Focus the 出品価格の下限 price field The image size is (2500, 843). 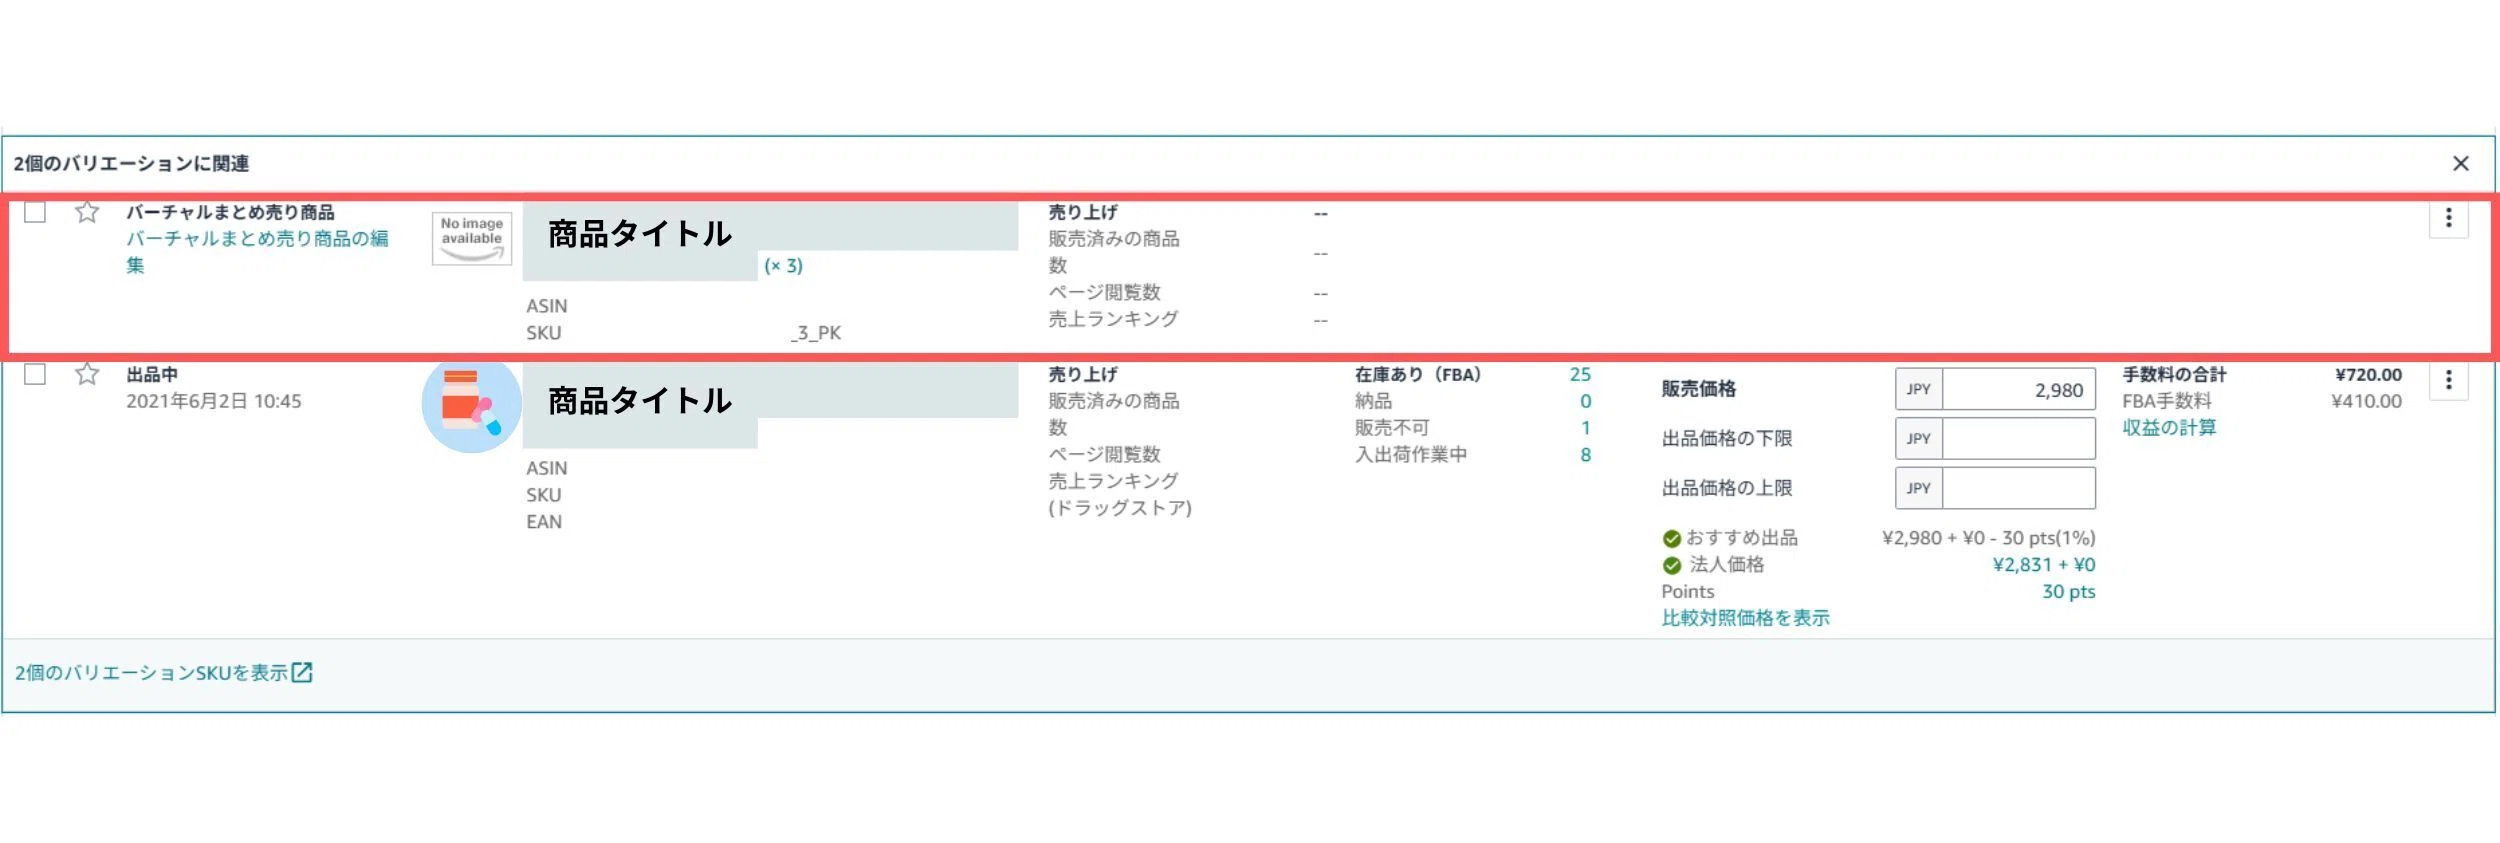point(2018,438)
